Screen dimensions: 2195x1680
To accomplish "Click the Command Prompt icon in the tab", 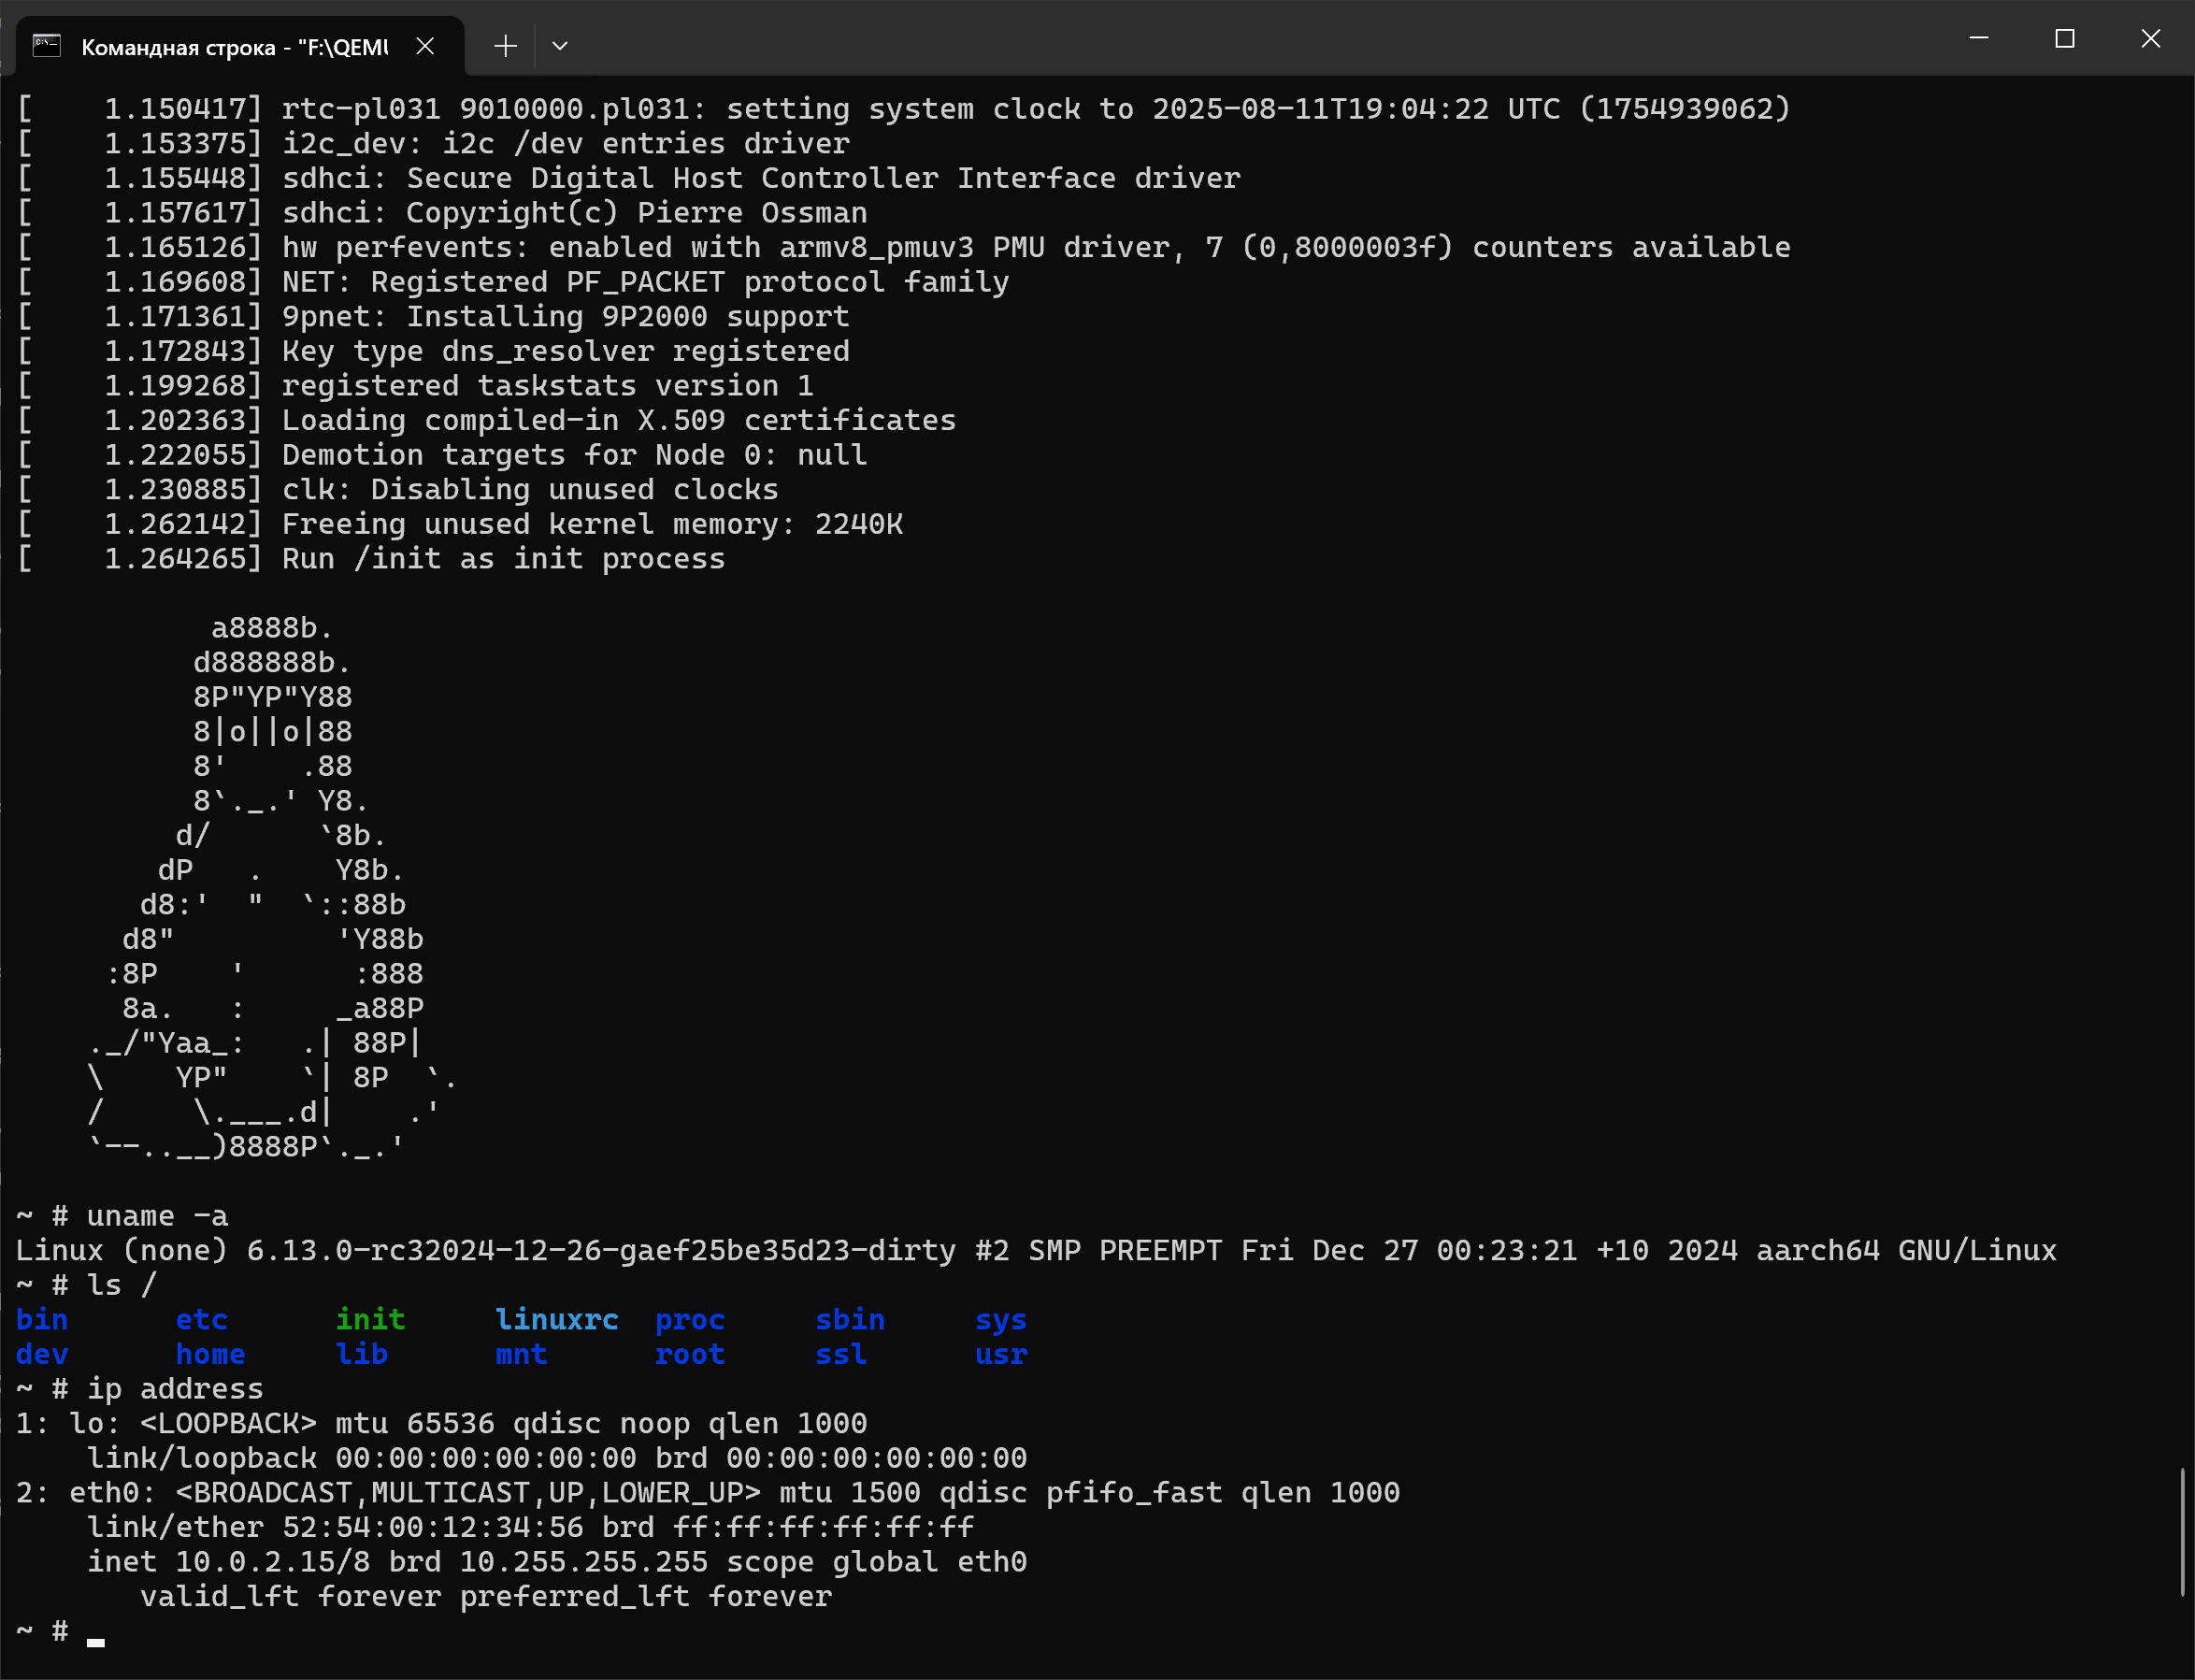I will pos(47,46).
